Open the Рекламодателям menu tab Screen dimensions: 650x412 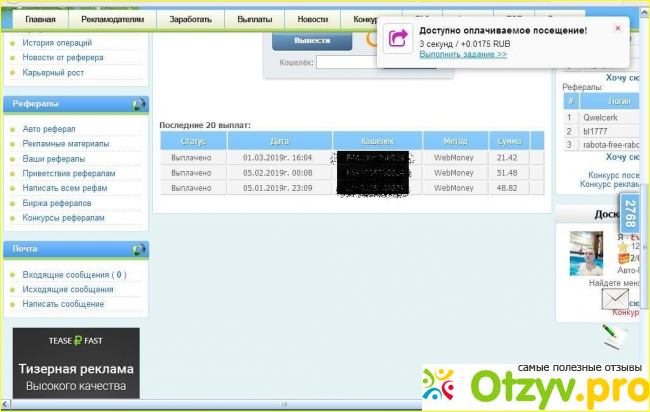pos(111,19)
